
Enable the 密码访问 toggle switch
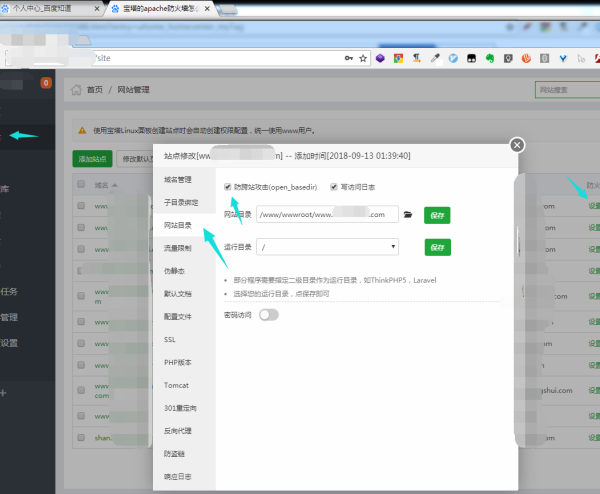[268, 315]
